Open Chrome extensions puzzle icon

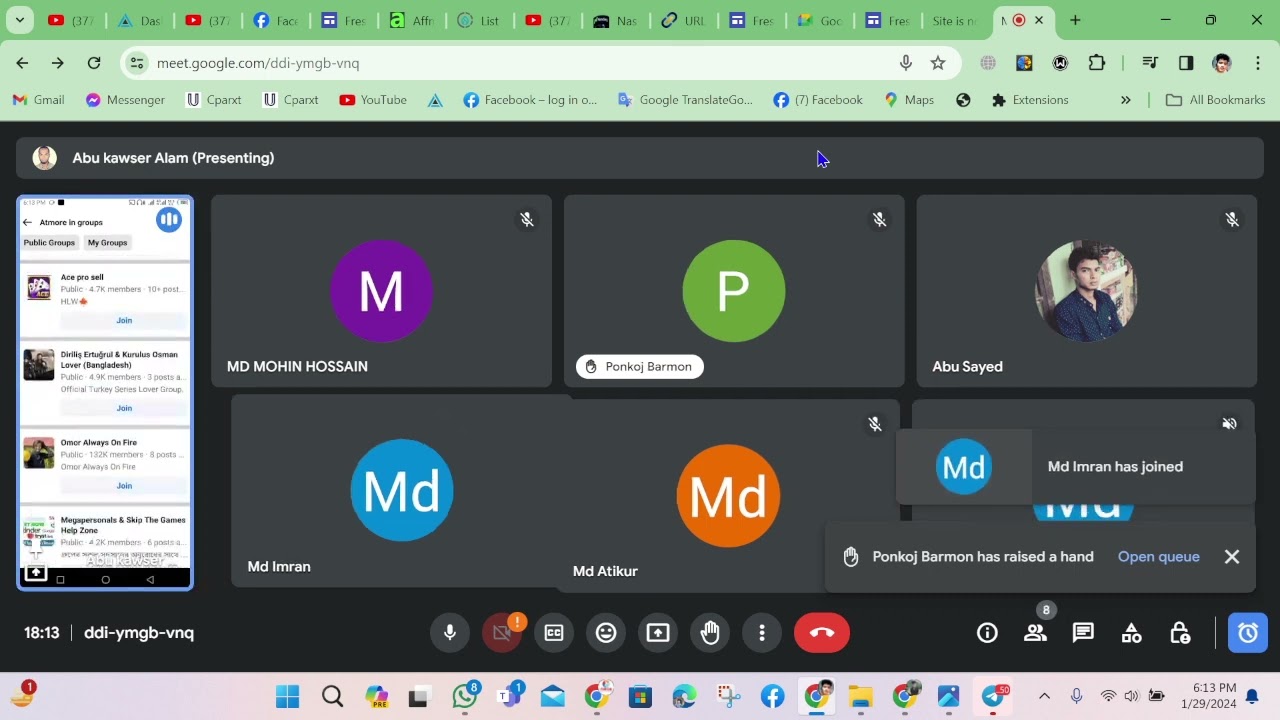tap(1097, 63)
